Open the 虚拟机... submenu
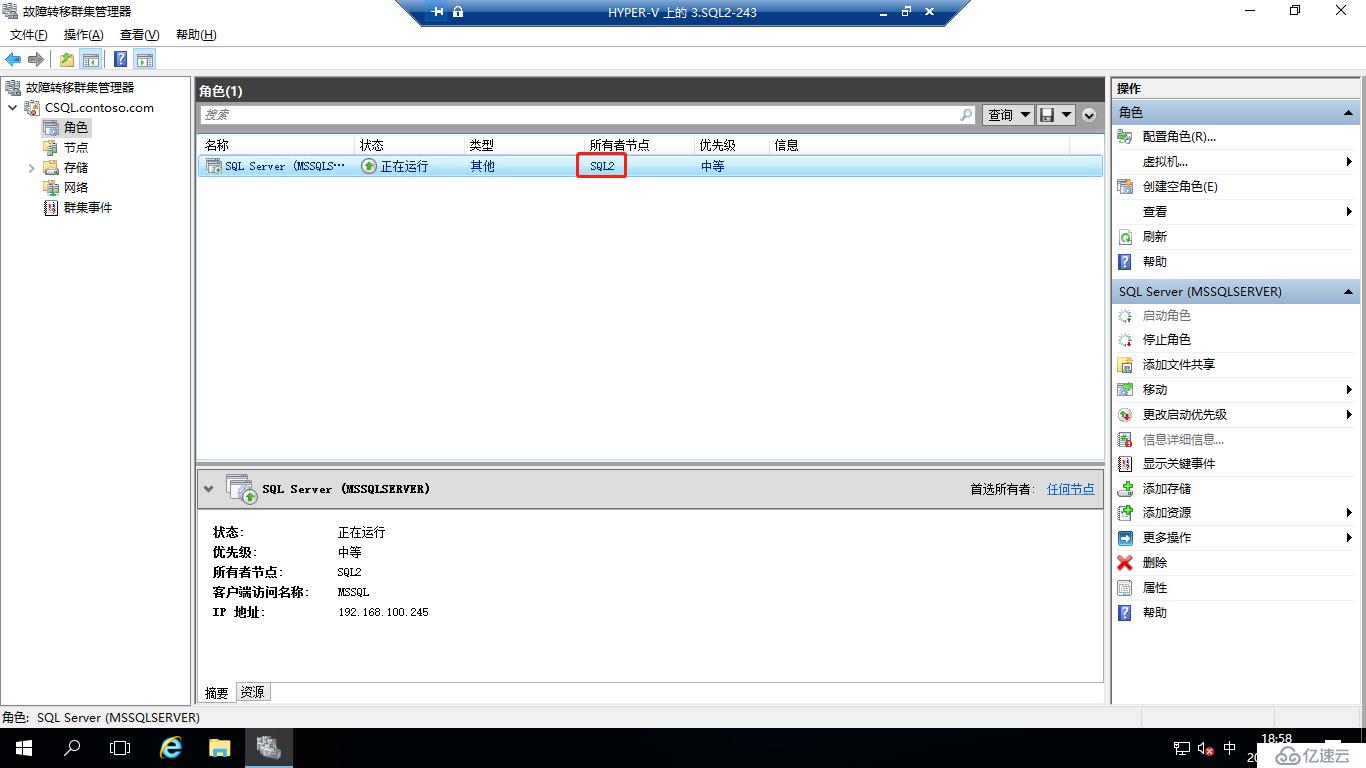This screenshot has height=768, width=1366. tap(1165, 162)
